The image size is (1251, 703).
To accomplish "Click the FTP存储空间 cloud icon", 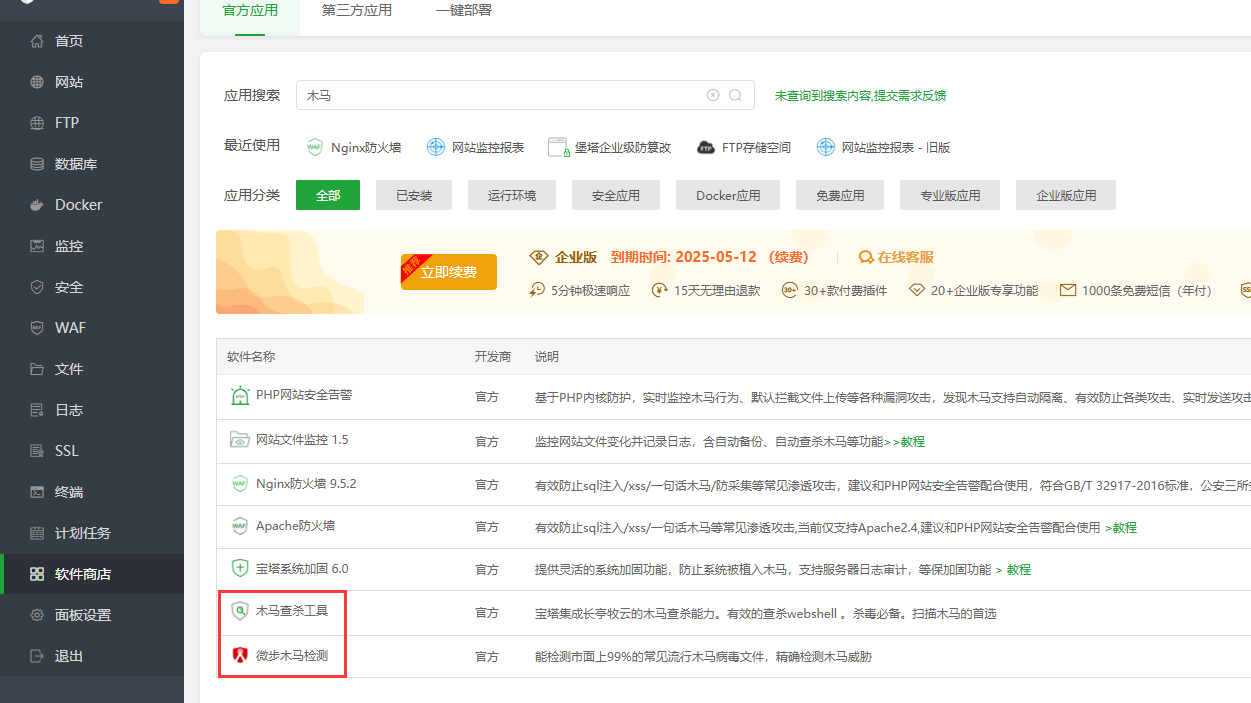I will pos(706,147).
